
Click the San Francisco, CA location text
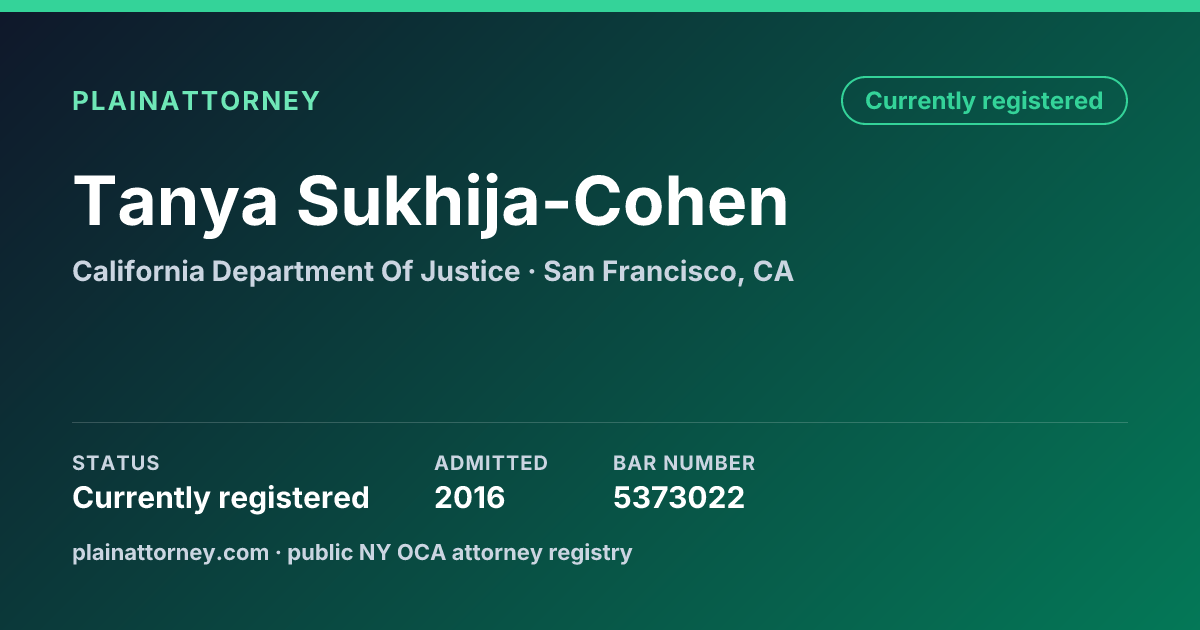click(x=669, y=272)
